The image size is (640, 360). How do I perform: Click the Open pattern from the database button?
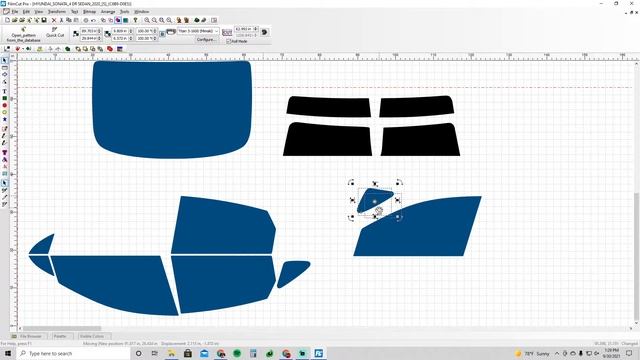(24, 35)
